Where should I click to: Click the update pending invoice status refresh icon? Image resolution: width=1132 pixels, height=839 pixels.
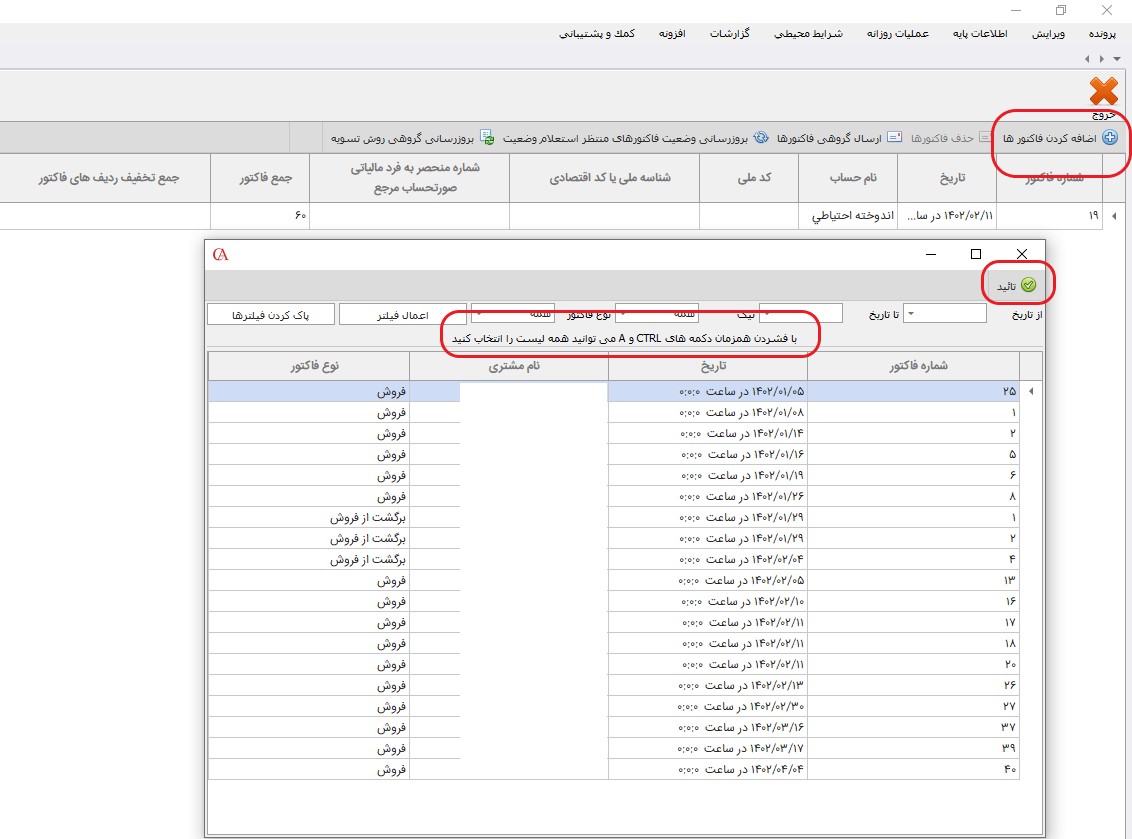pos(760,138)
